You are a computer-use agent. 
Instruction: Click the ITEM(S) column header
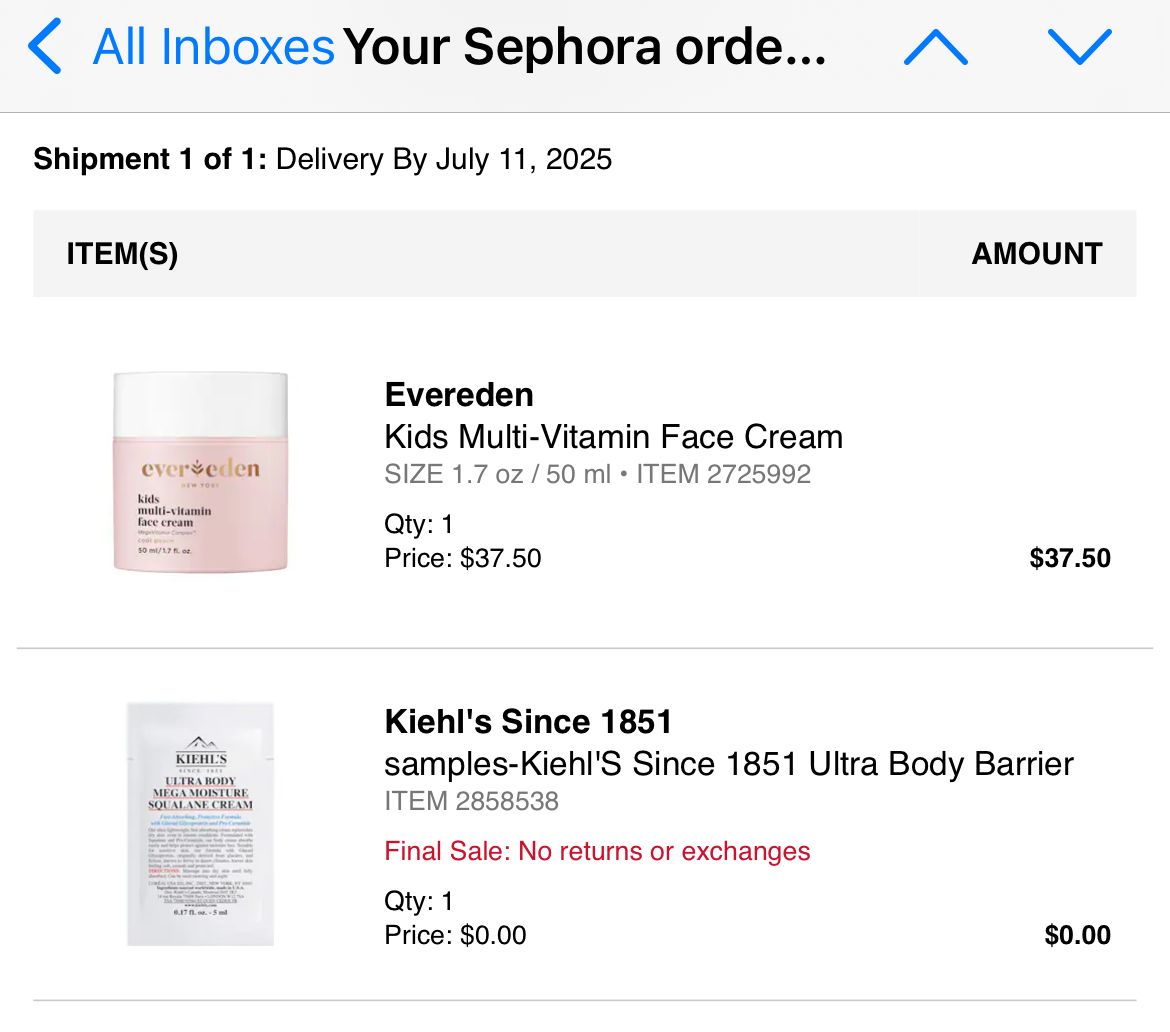[121, 253]
